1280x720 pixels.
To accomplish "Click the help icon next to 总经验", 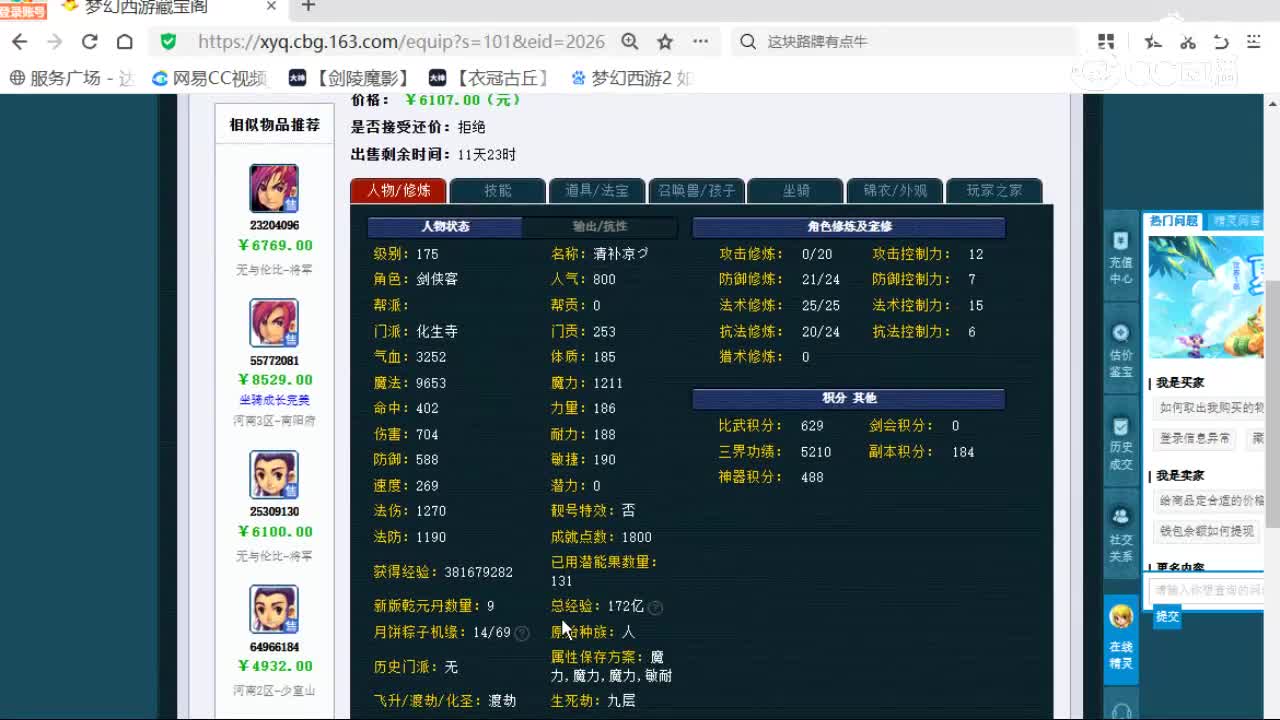I will (x=655, y=607).
